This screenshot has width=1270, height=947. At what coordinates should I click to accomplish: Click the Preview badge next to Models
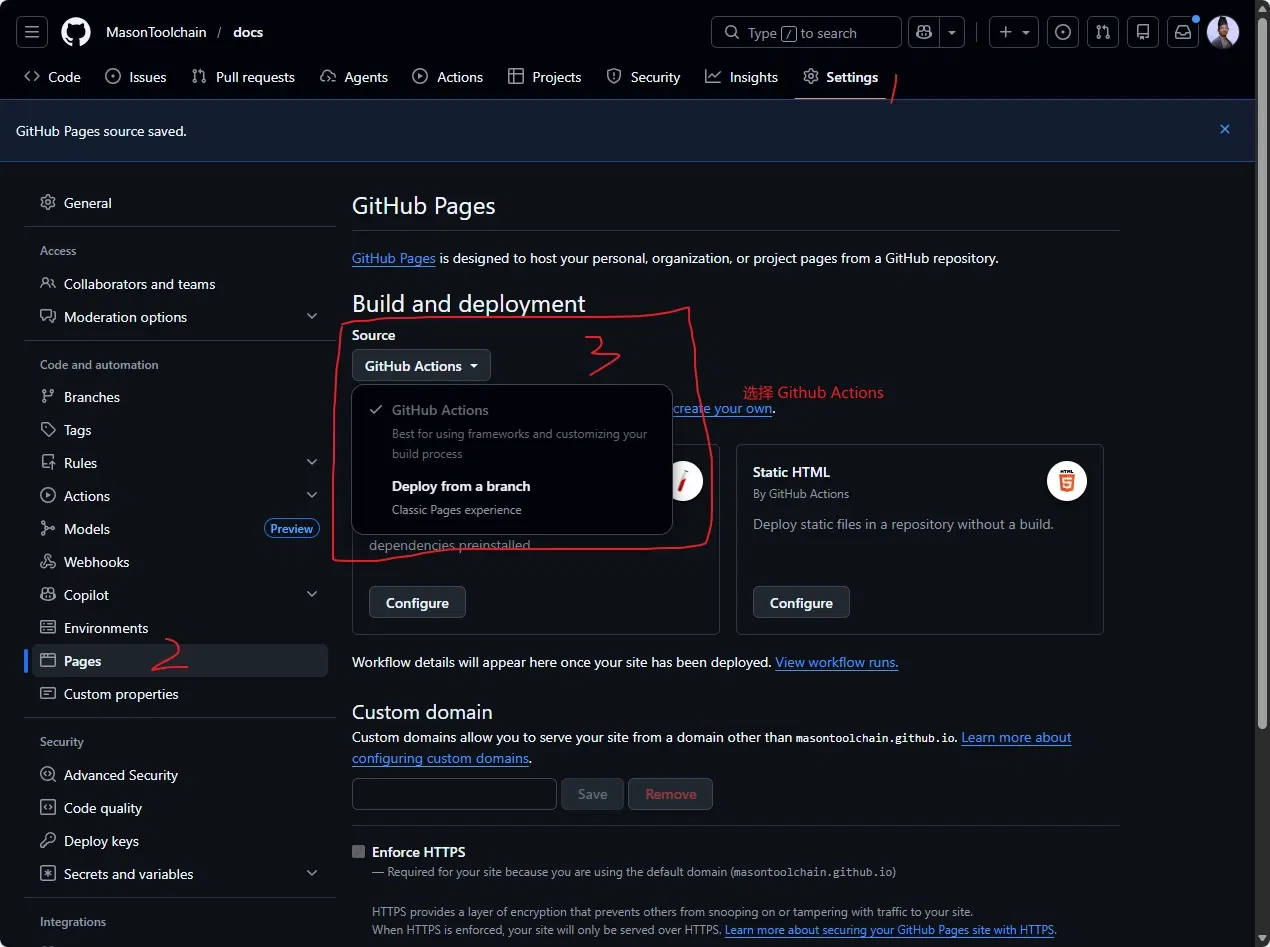point(292,529)
